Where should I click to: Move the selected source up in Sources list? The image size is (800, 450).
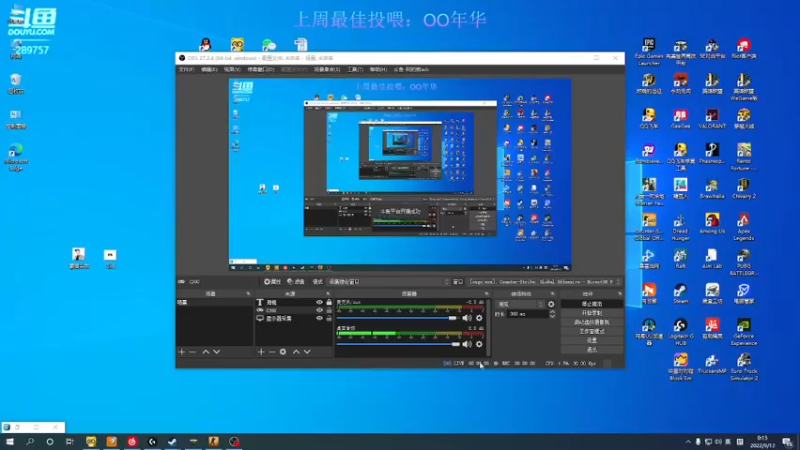(296, 352)
